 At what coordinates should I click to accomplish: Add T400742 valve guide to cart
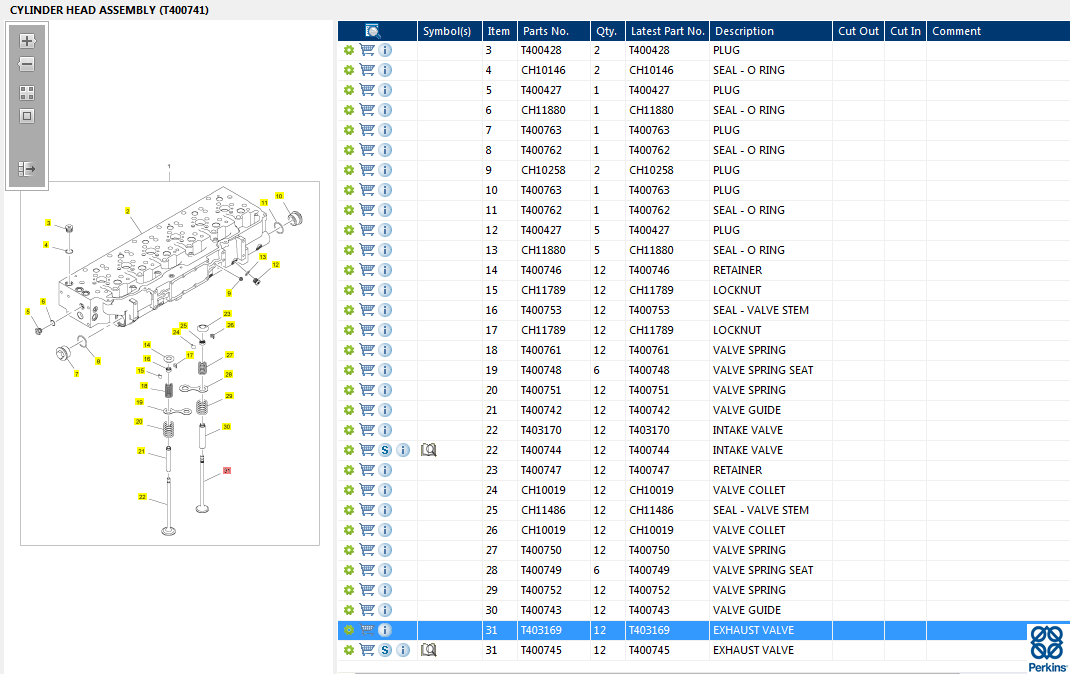coord(367,410)
